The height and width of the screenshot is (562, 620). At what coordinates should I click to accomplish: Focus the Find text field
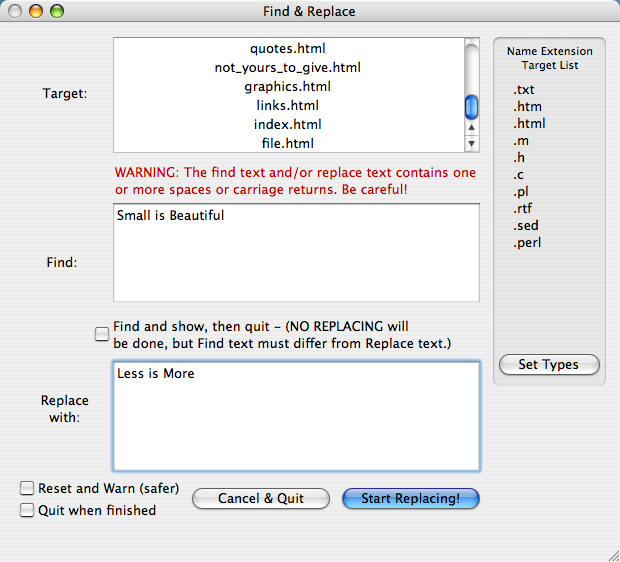pyautogui.click(x=296, y=253)
